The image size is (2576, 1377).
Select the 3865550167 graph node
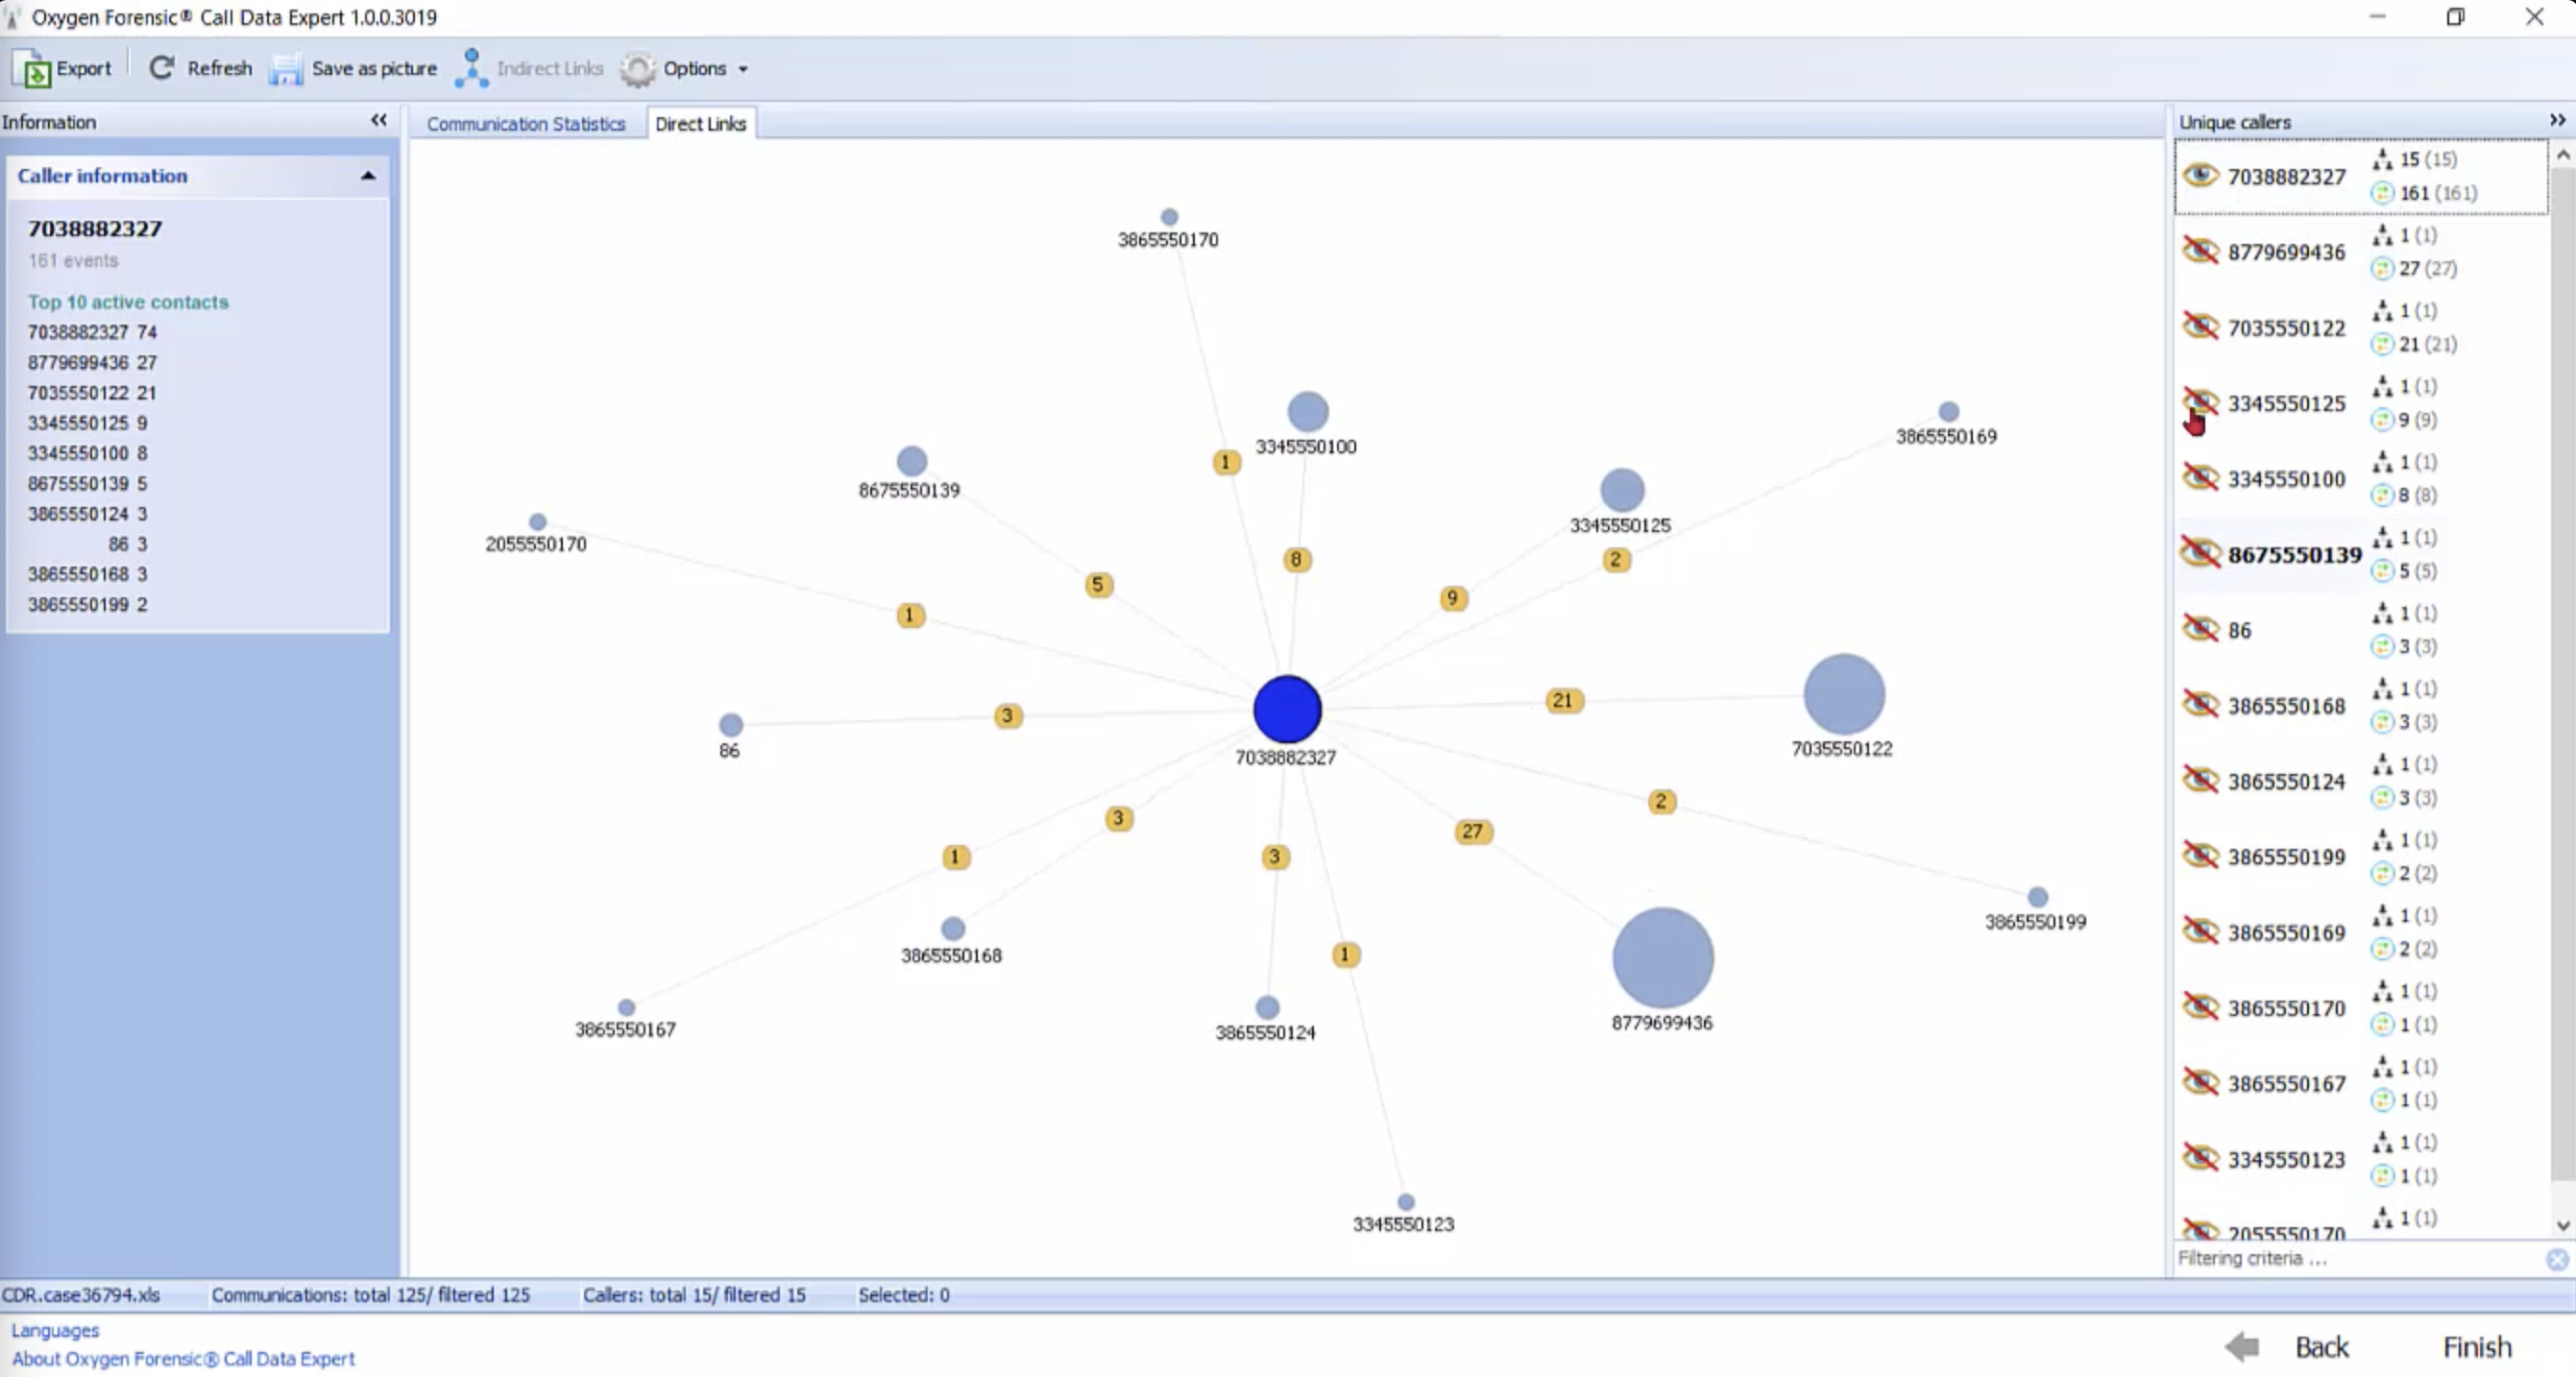(x=626, y=1007)
